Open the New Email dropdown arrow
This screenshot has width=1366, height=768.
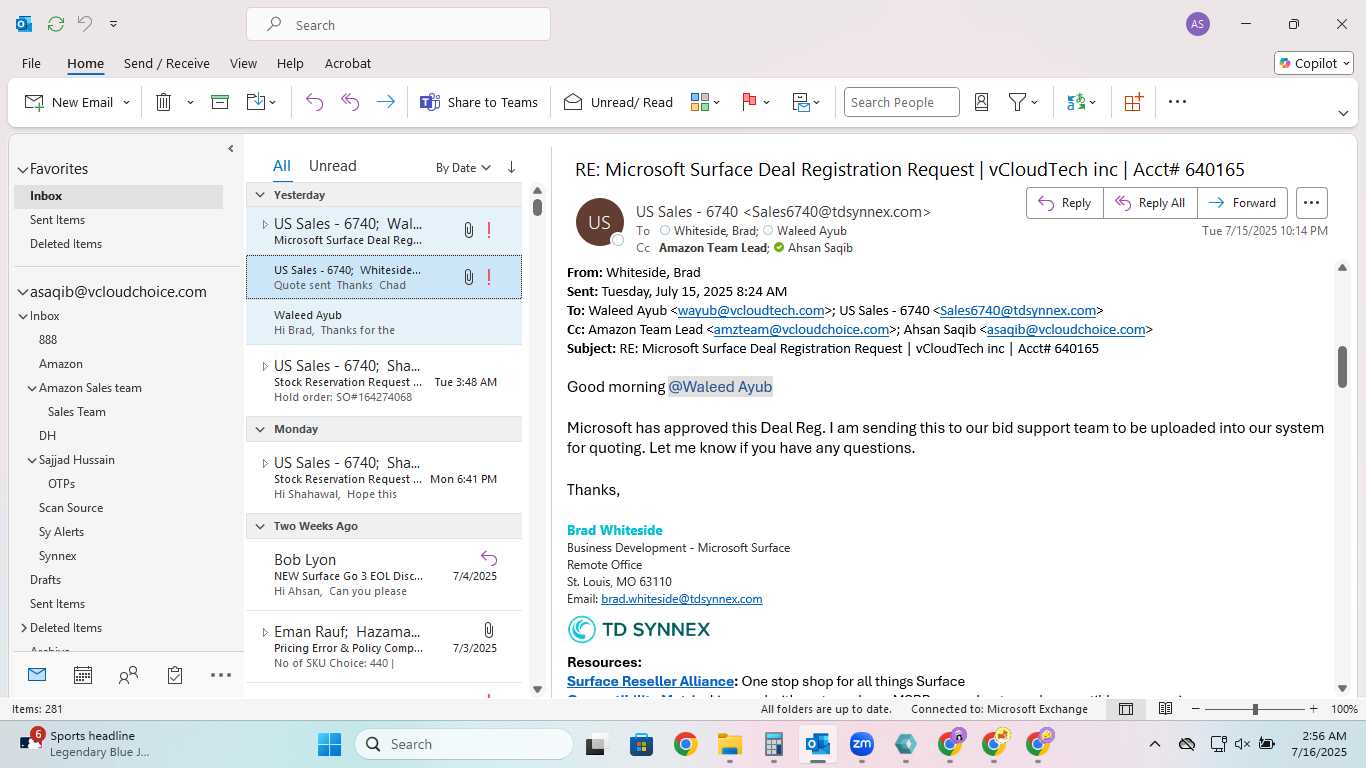click(126, 103)
